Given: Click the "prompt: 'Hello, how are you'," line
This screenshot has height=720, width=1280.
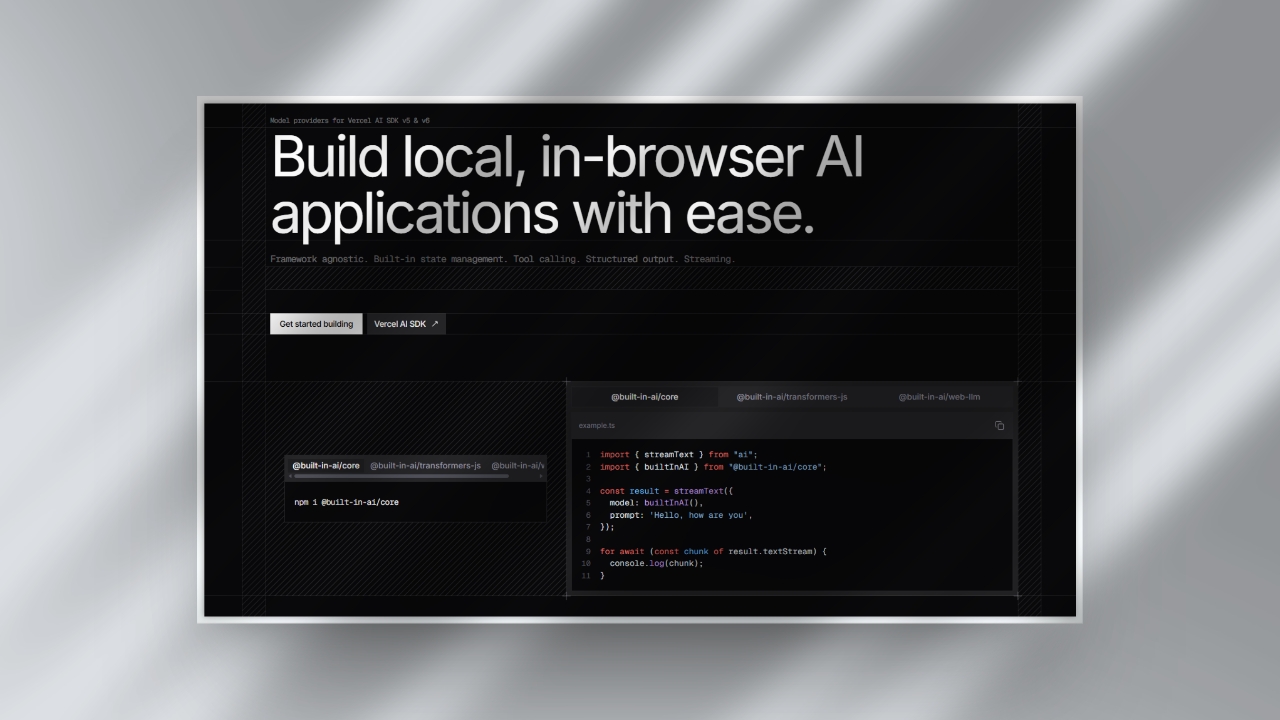Looking at the screenshot, I should click(681, 515).
